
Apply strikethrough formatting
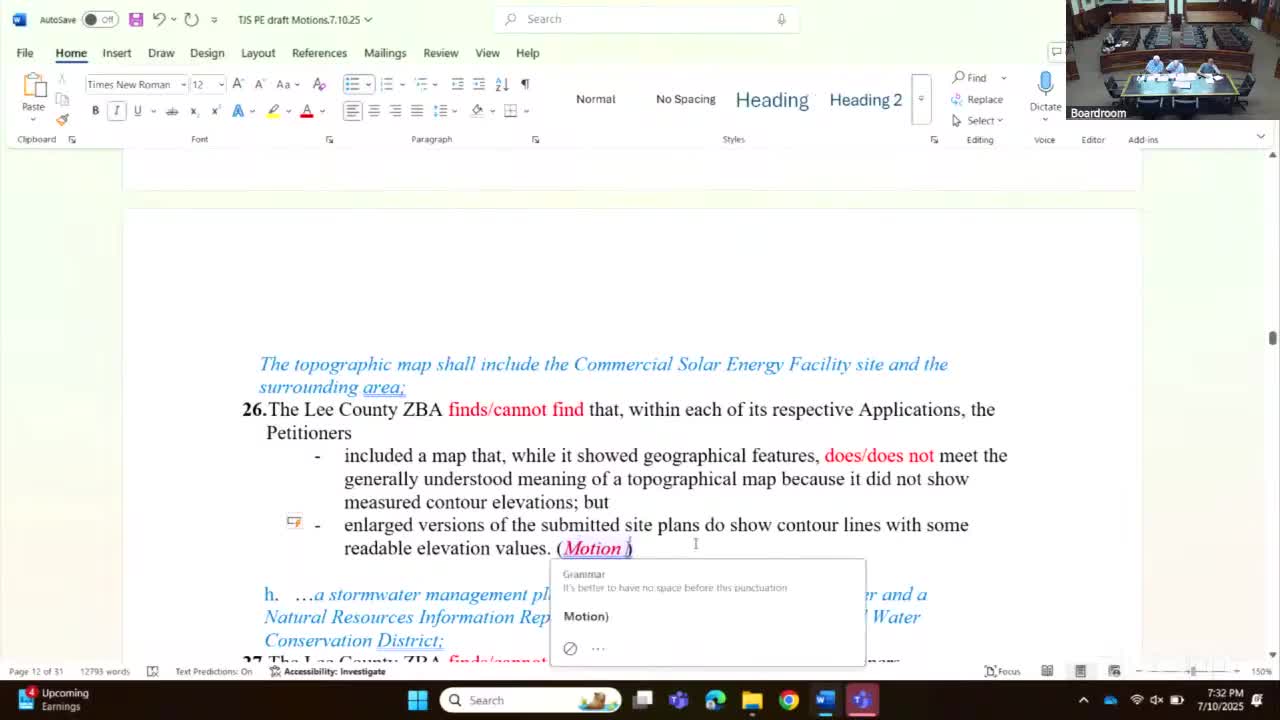pyautogui.click(x=171, y=111)
